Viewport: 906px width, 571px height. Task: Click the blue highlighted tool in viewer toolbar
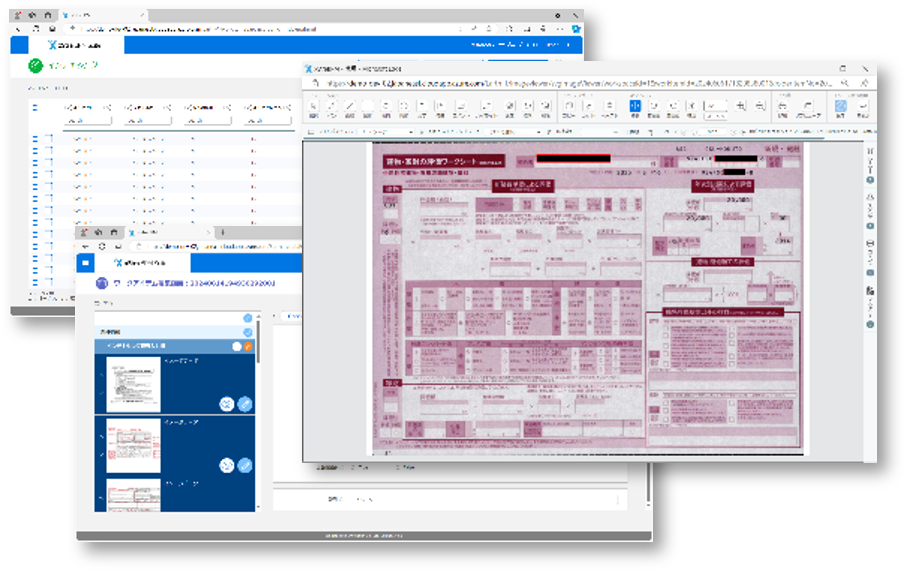point(635,106)
